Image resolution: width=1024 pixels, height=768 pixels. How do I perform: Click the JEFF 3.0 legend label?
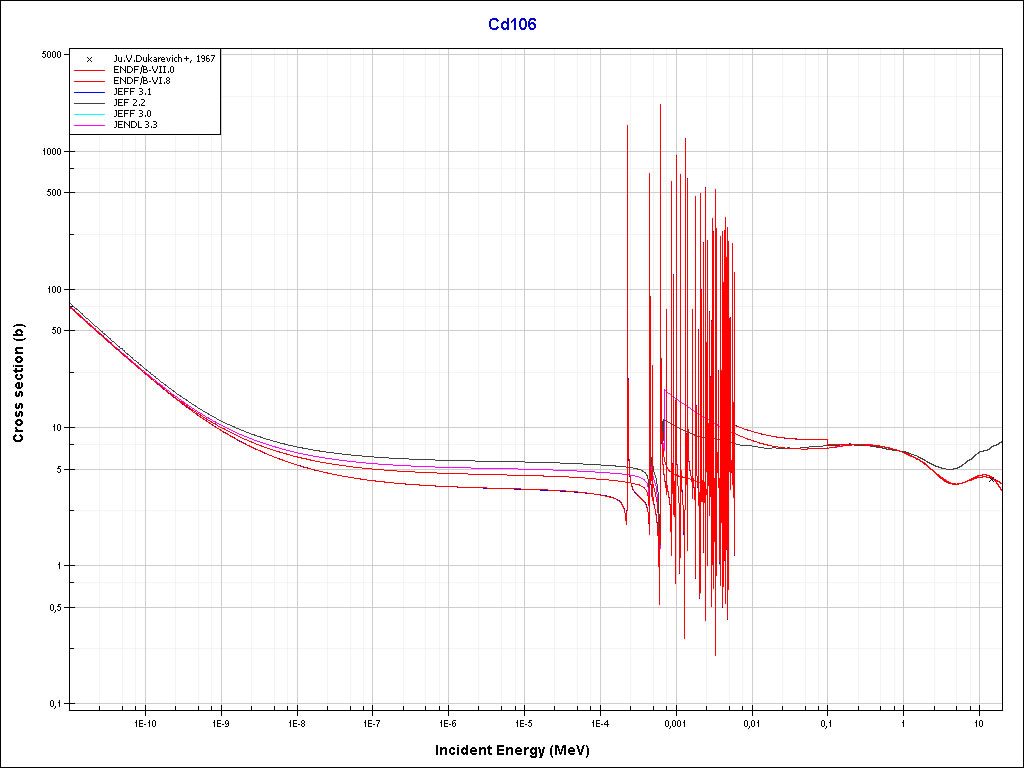pos(133,114)
